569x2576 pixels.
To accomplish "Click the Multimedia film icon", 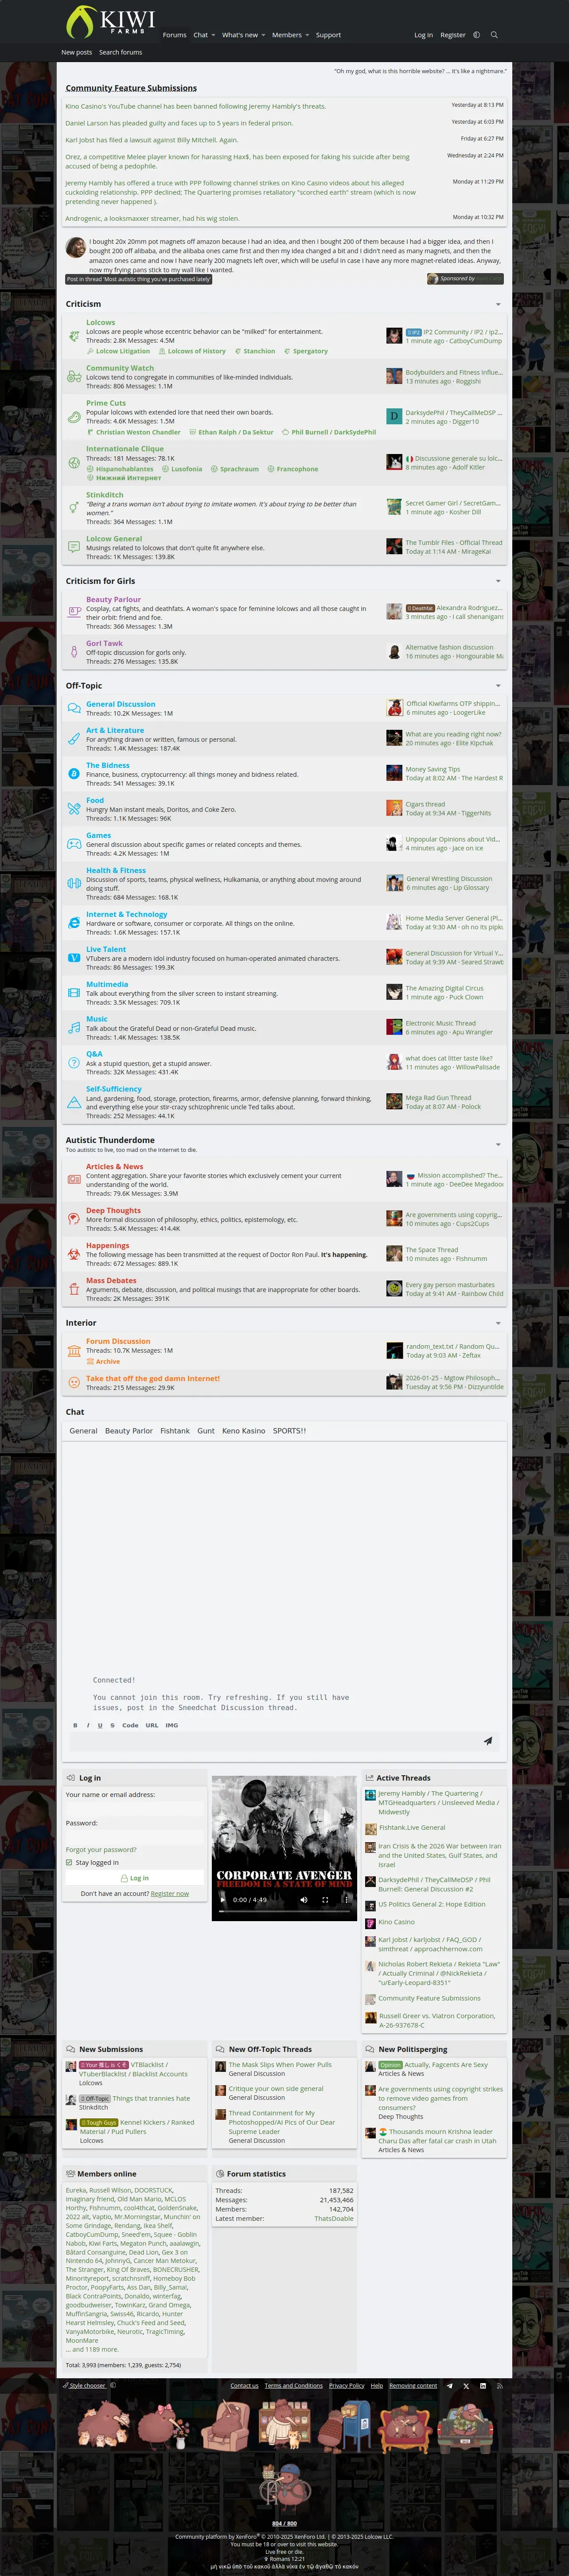I will [74, 993].
